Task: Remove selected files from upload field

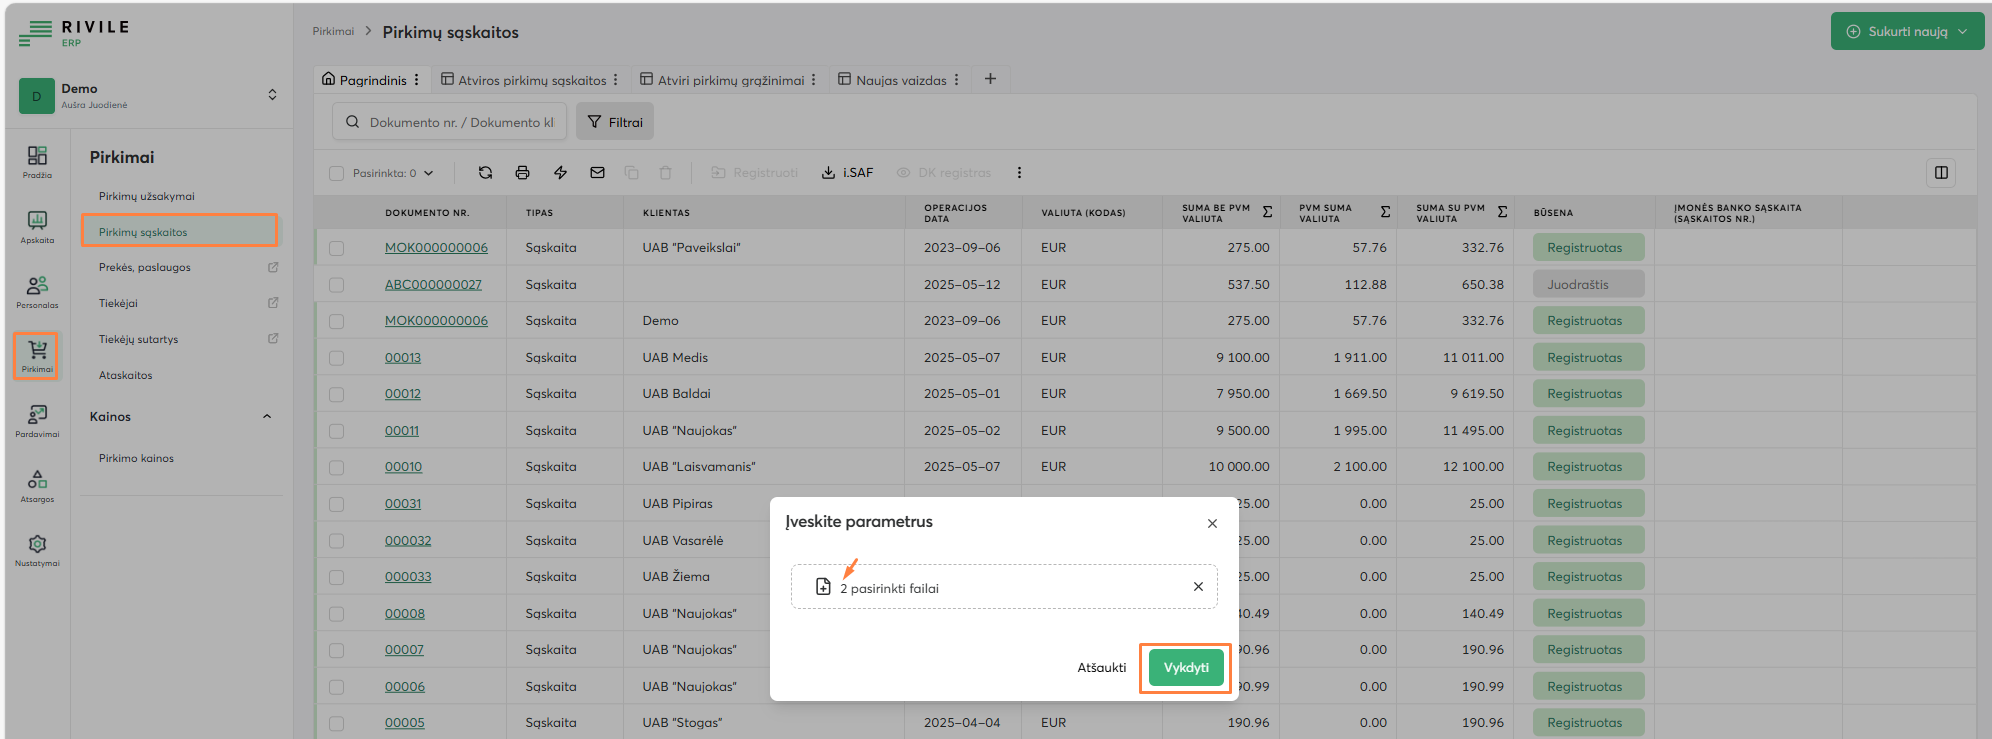Action: point(1198,587)
